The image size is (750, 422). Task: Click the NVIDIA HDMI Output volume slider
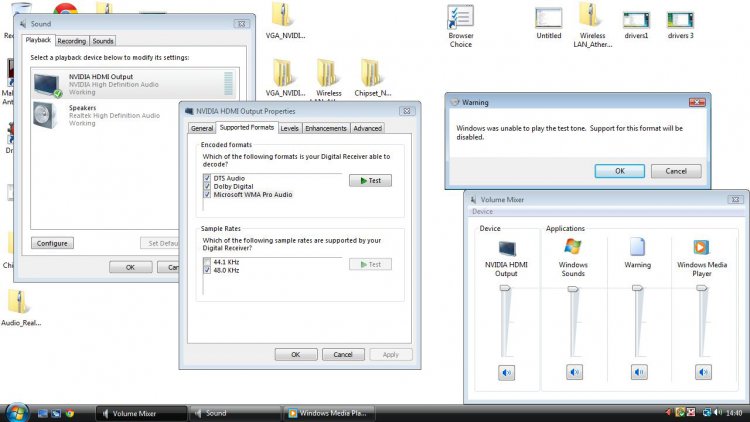(x=505, y=288)
